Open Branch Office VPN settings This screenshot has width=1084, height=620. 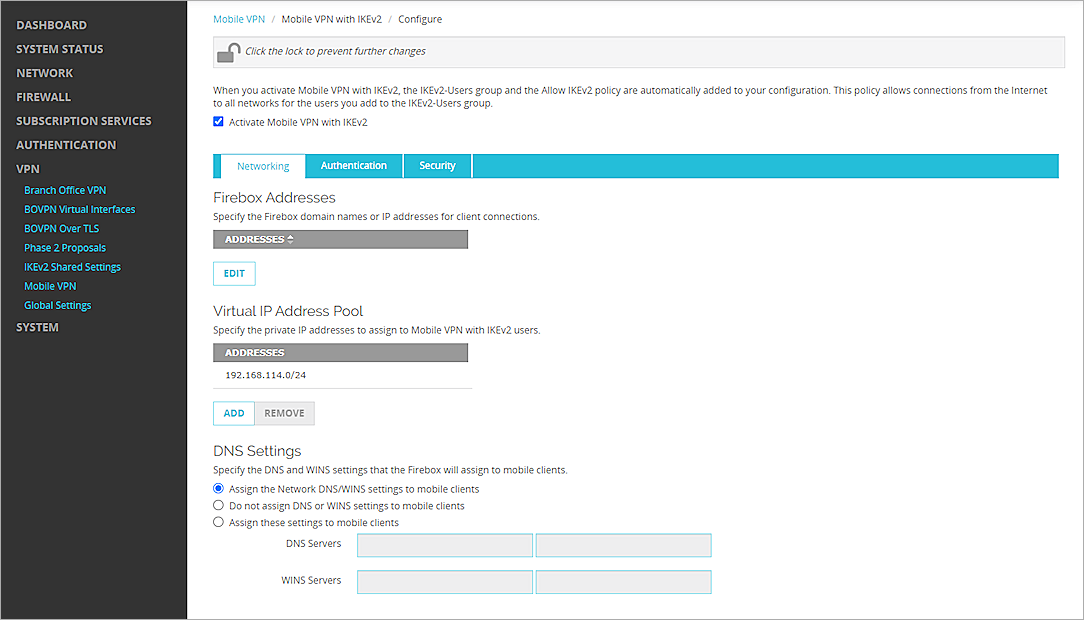64,189
